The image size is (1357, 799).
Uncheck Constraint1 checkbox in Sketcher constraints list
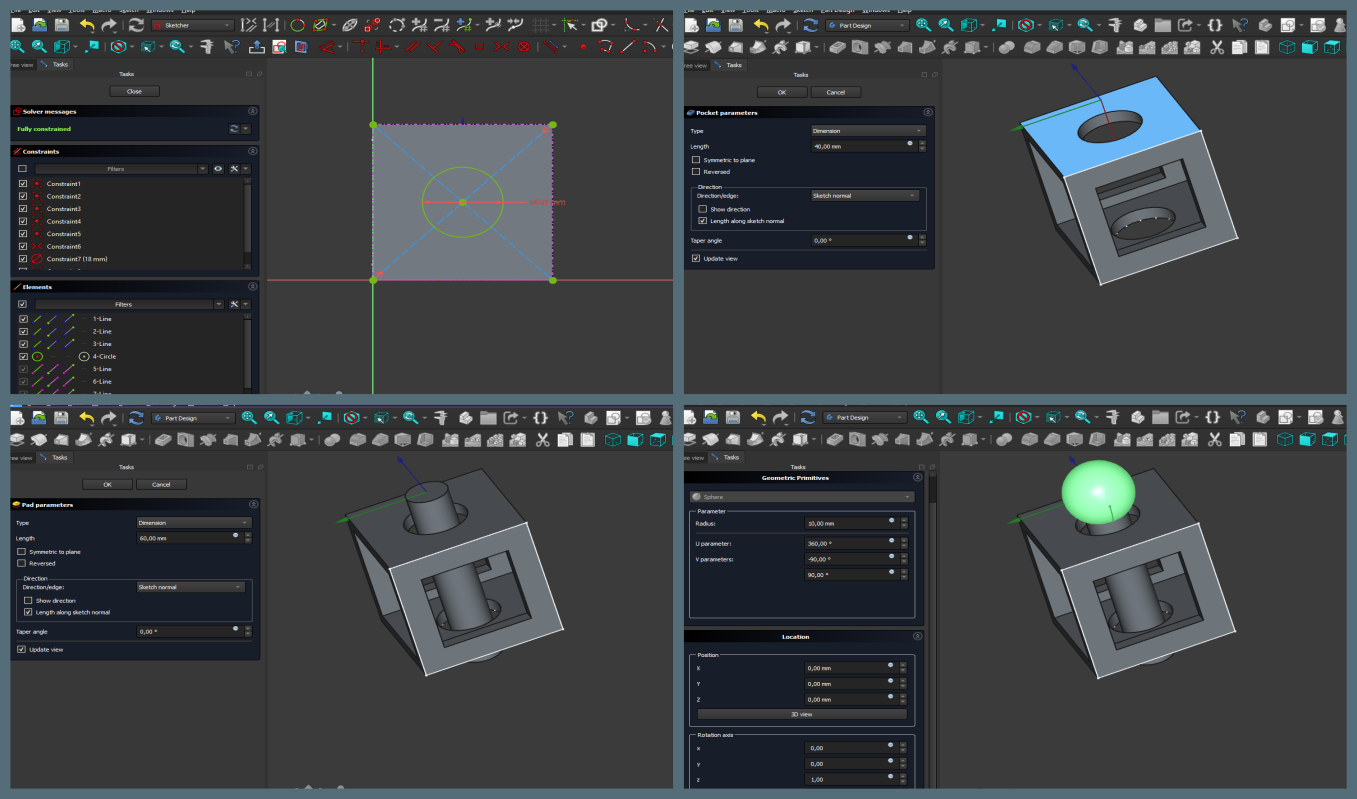[23, 184]
